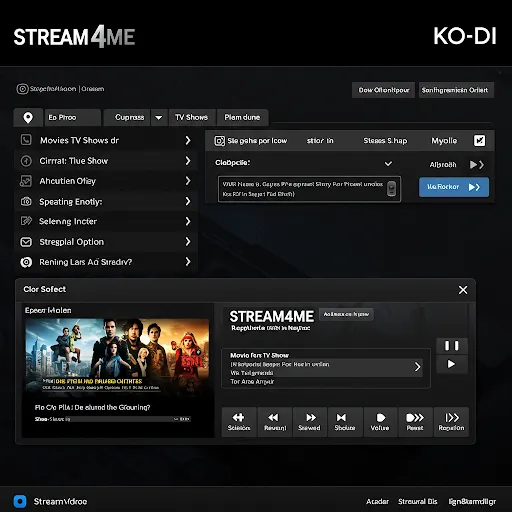
Task: Click the location pin tab icon
Action: click(x=28, y=117)
